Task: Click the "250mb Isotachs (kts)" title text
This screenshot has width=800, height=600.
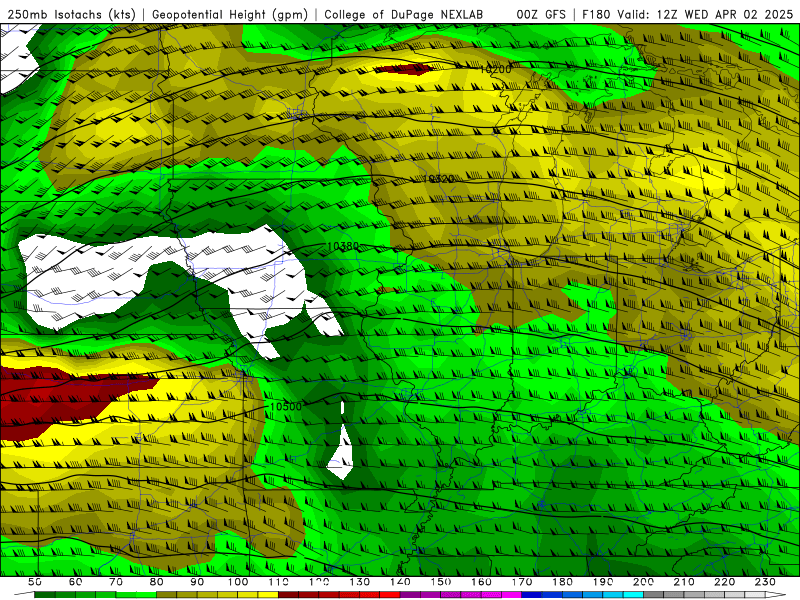Action: click(x=71, y=14)
